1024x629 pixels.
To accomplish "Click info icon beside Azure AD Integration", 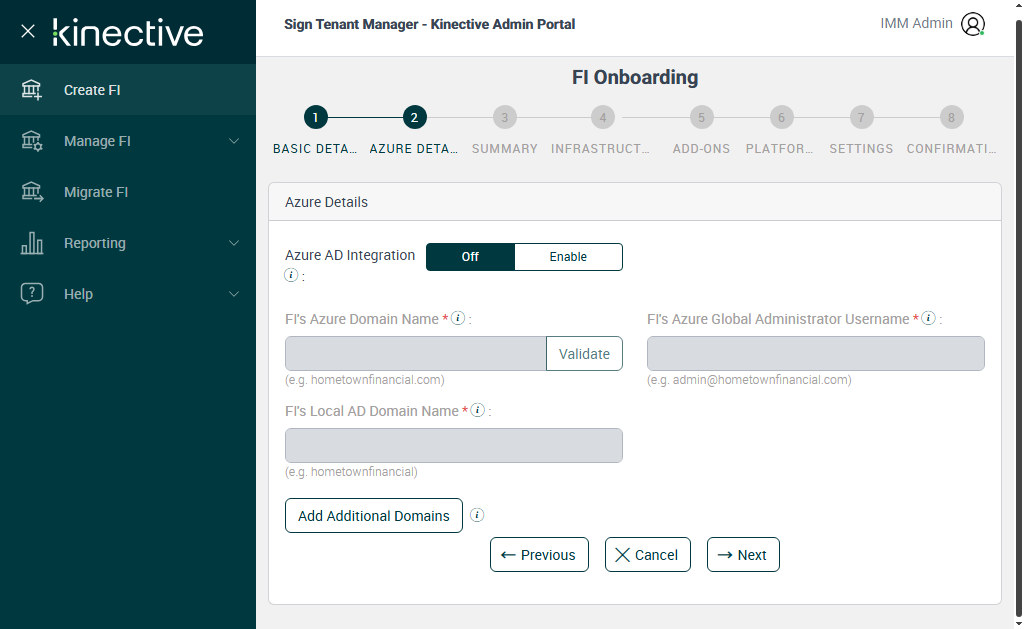I will pos(291,275).
